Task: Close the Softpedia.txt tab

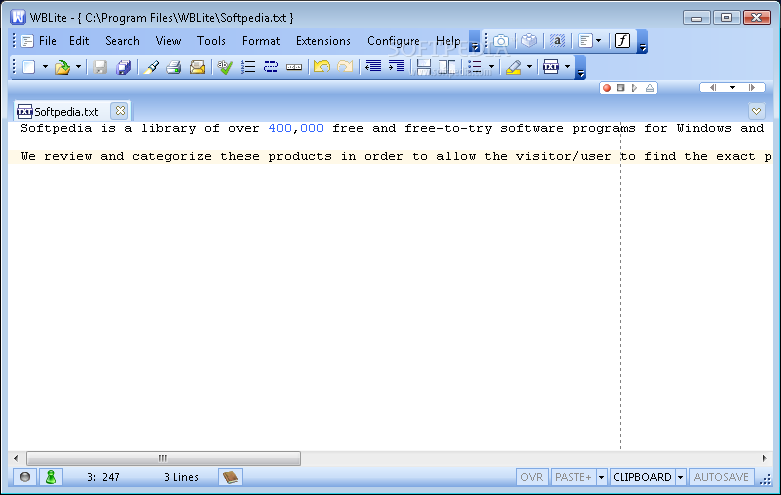Action: 120,111
